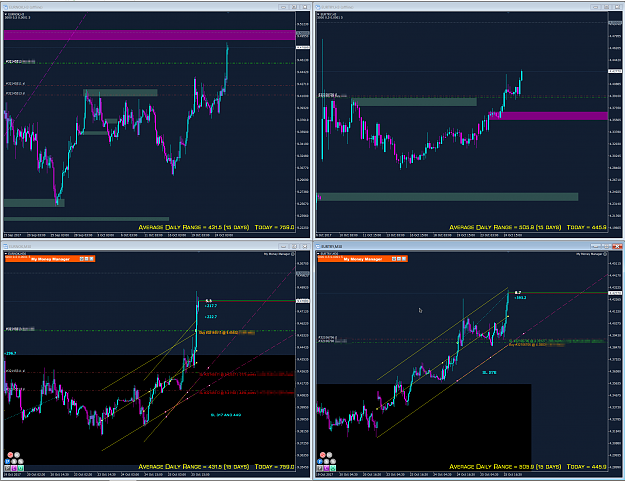Click Average Daily Range = 431.5 text, top-left chart
Image resolution: width=625 pixels, height=481 pixels.
point(194,227)
